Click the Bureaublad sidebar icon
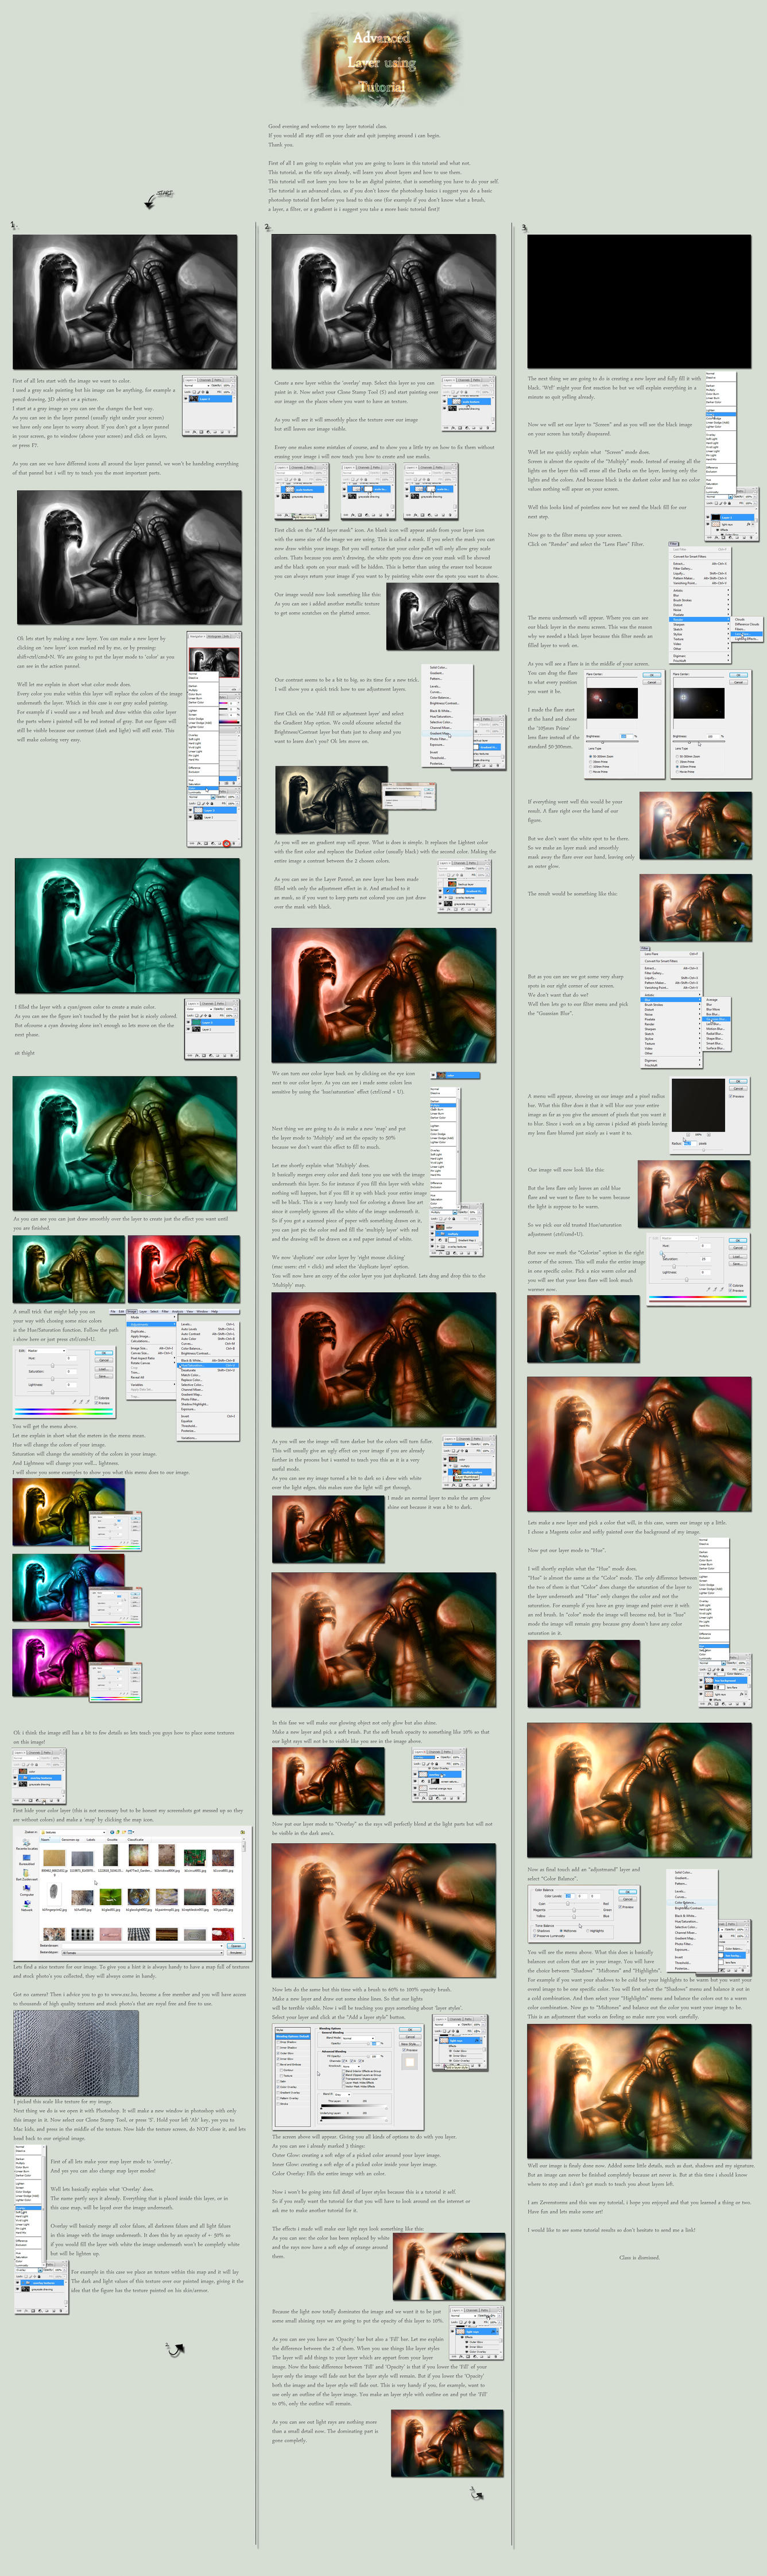Image resolution: width=767 pixels, height=2576 pixels. (26, 1860)
